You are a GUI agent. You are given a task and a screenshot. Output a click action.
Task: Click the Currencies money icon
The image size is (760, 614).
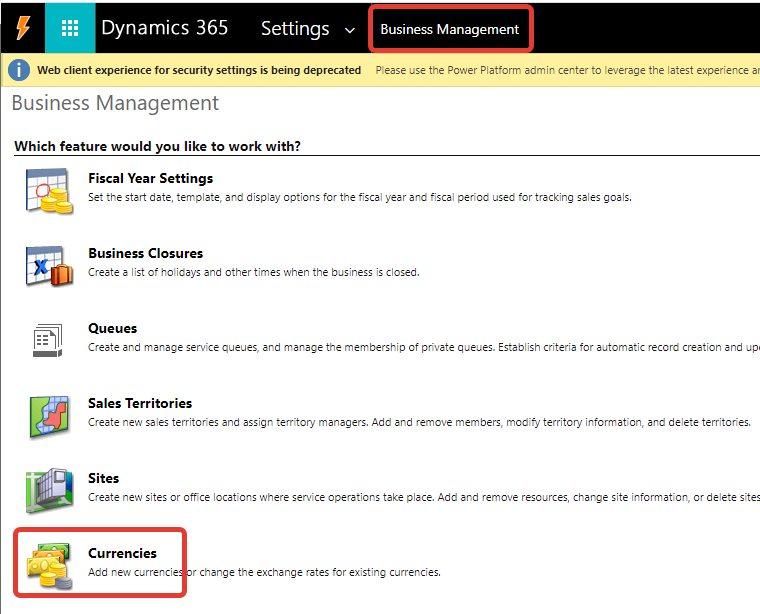(x=49, y=566)
